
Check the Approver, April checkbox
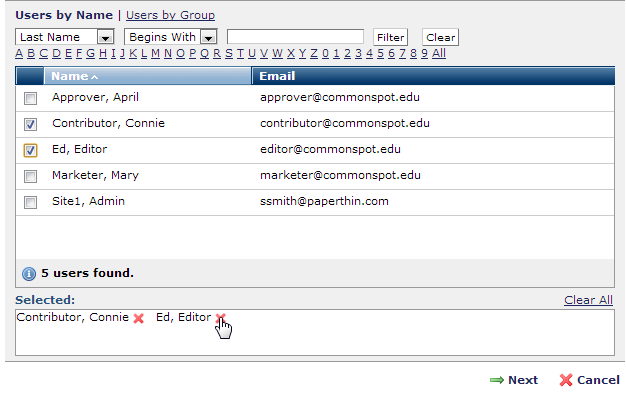[30, 98]
